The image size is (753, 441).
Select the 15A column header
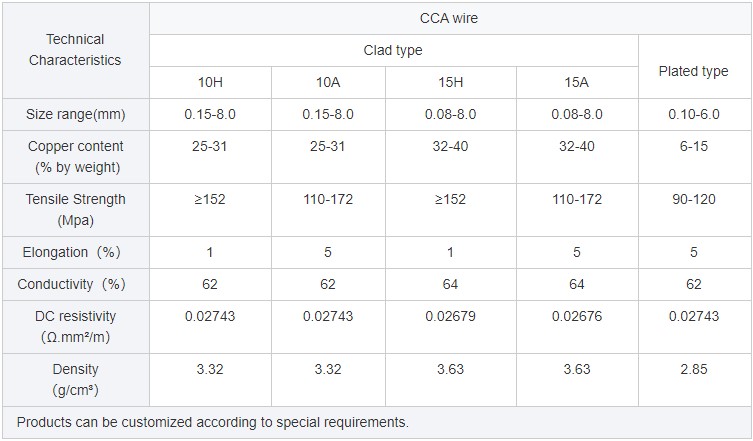576,83
